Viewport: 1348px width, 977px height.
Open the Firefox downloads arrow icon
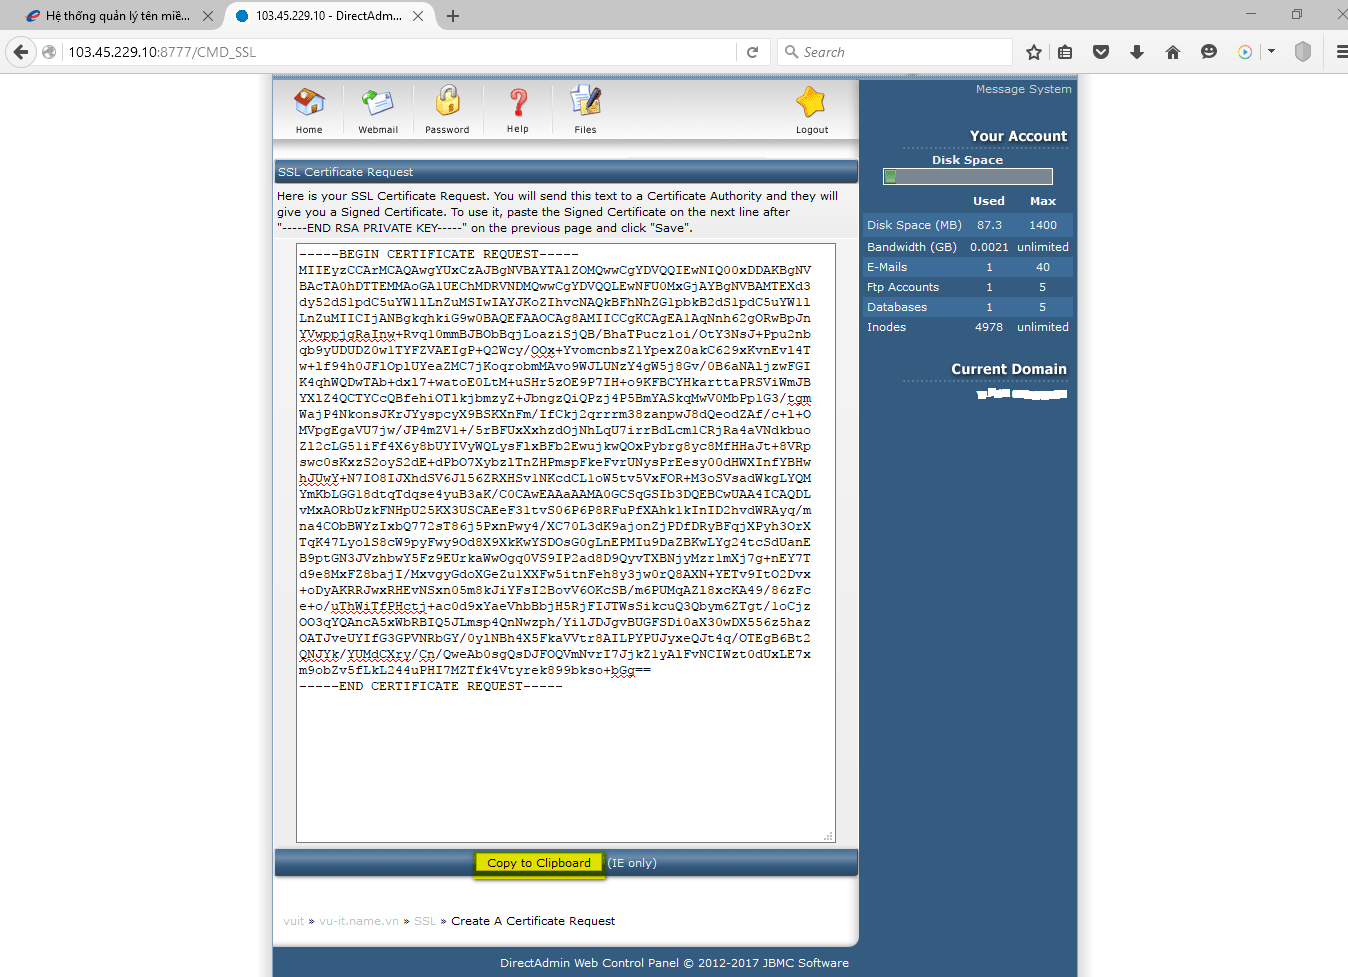1137,52
